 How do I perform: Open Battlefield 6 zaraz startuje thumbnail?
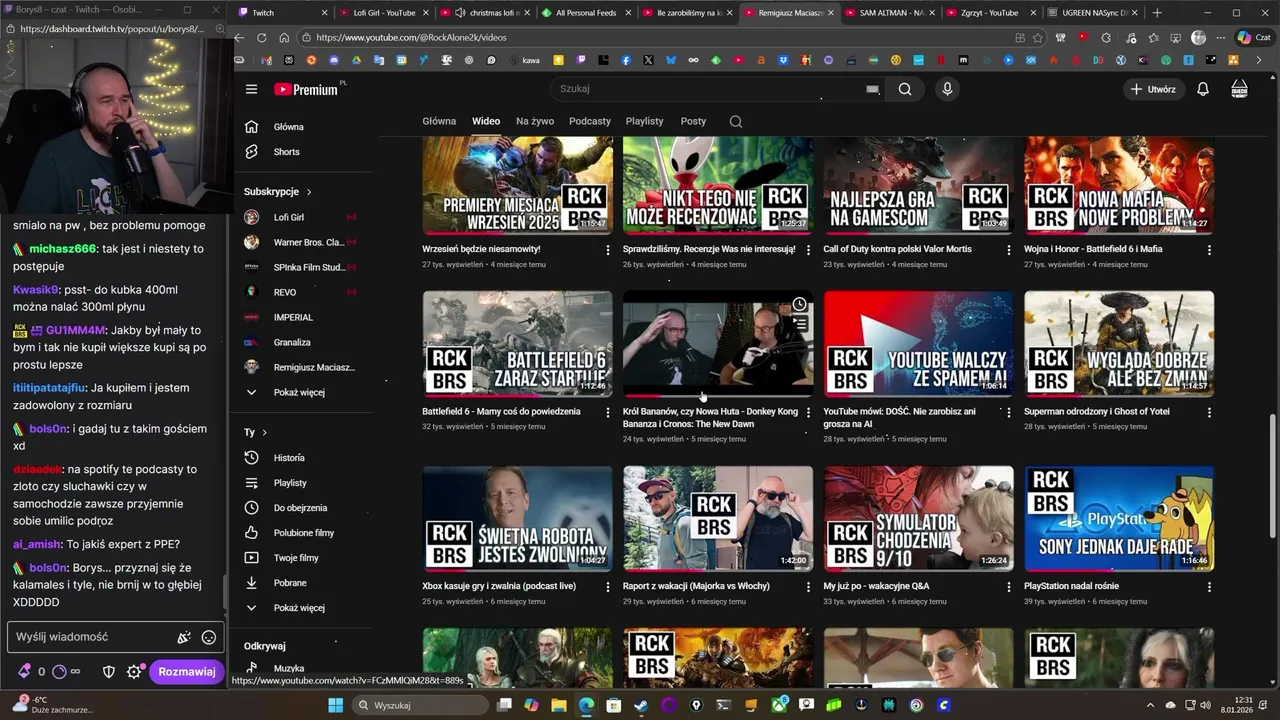[518, 344]
